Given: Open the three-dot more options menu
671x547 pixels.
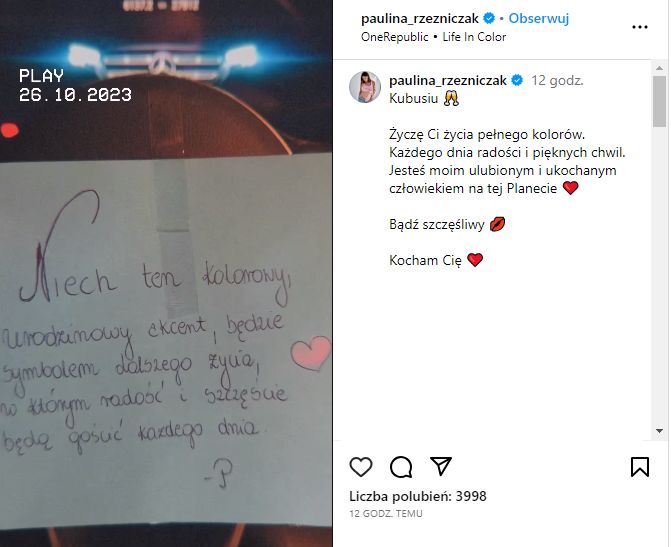Looking at the screenshot, I should point(640,27).
